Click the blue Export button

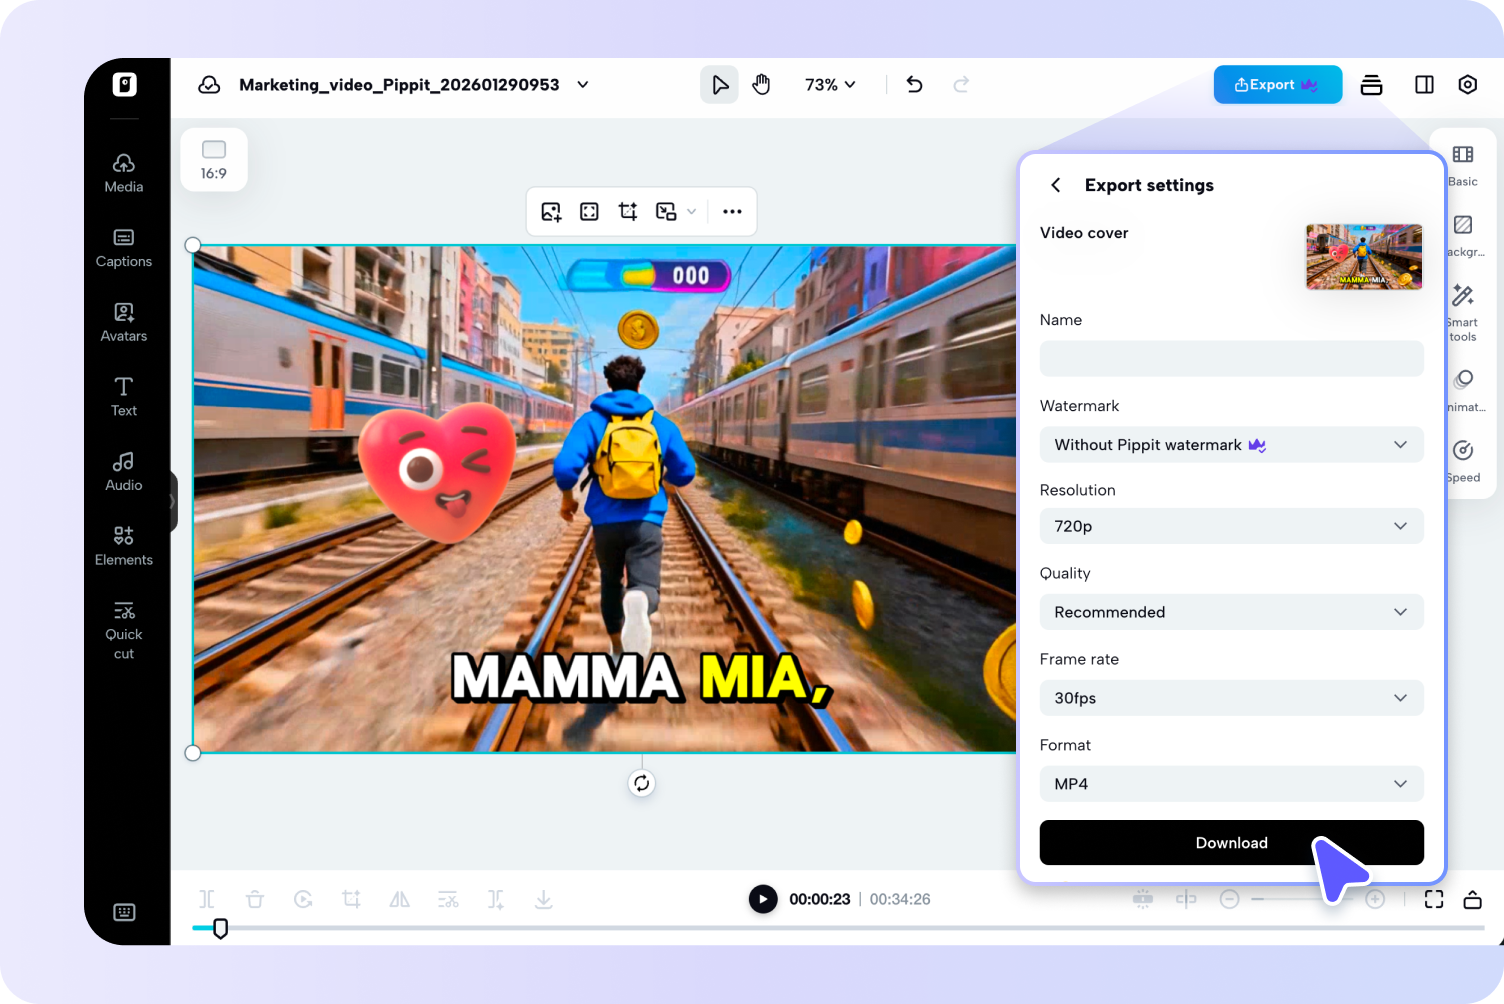click(x=1278, y=85)
